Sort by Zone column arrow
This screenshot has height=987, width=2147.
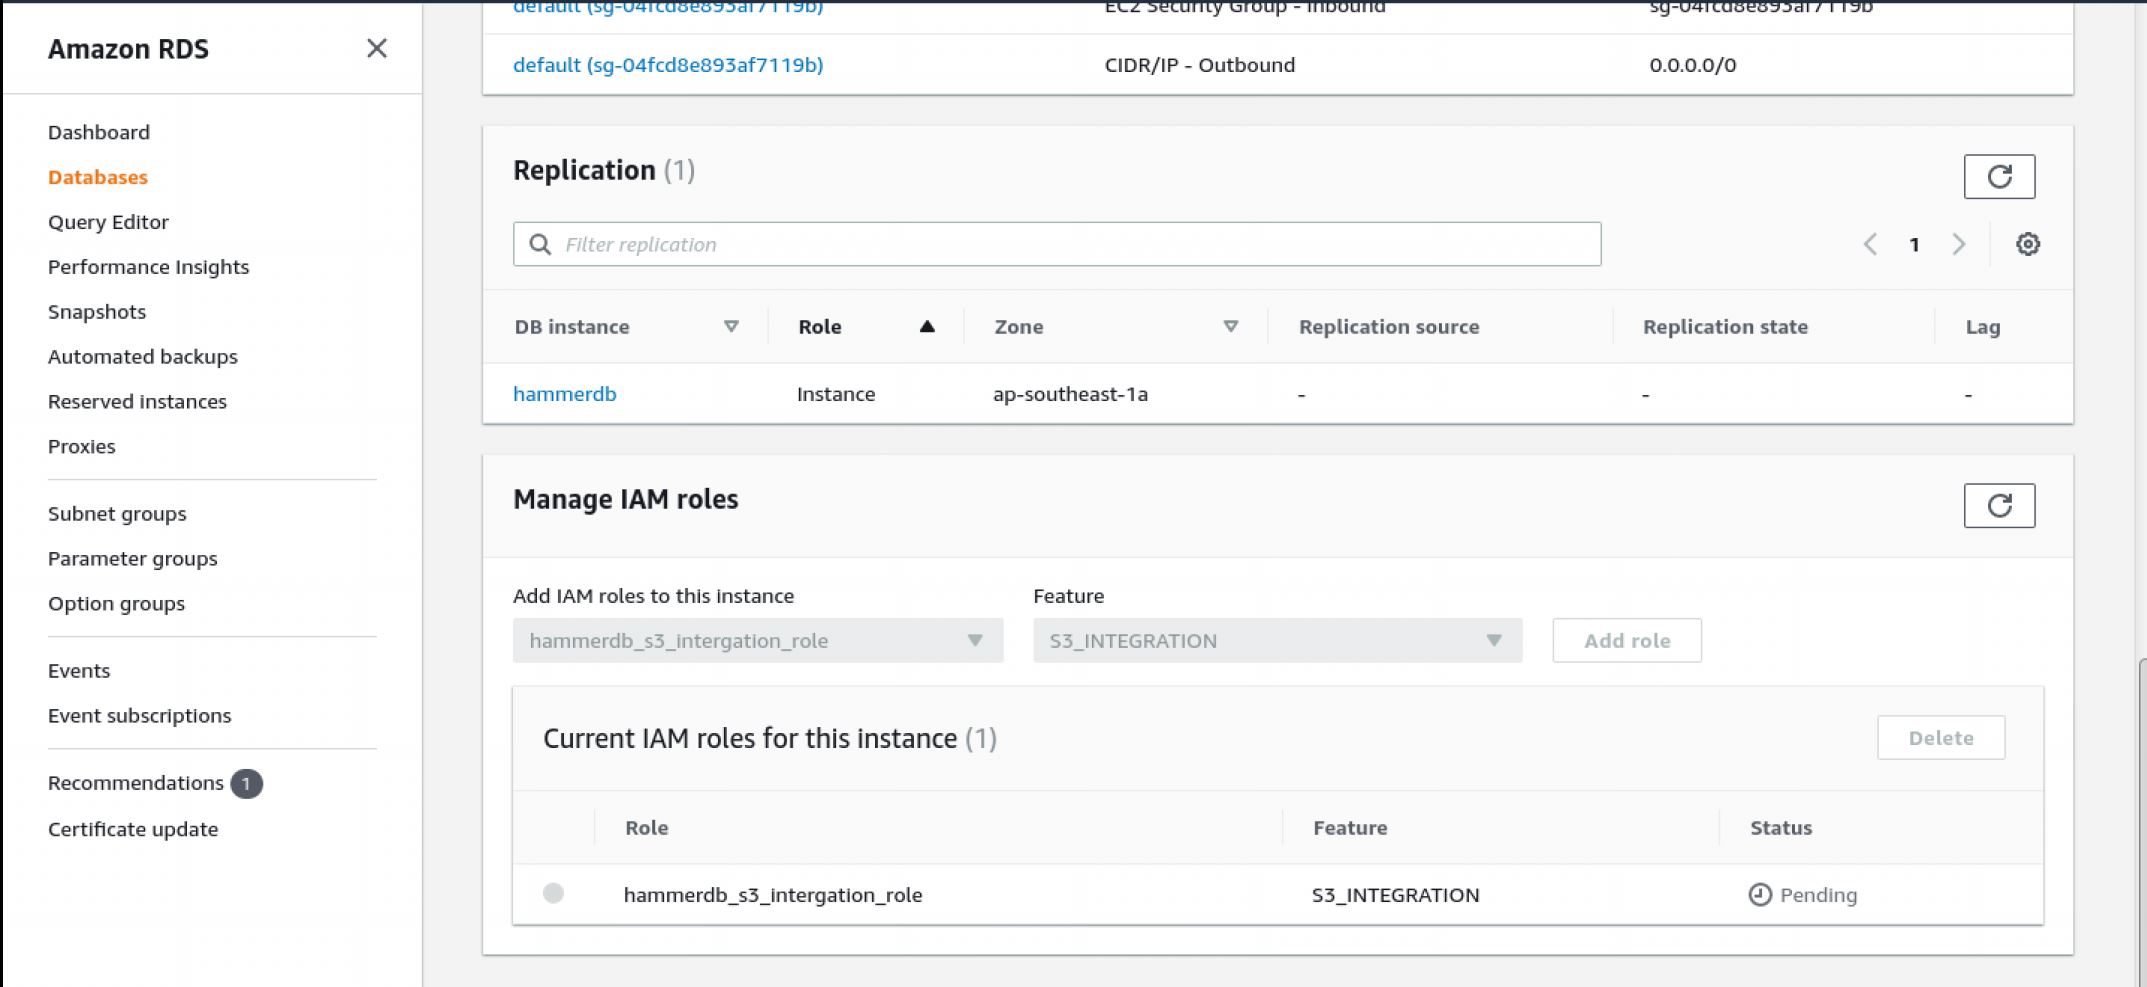pos(1231,327)
